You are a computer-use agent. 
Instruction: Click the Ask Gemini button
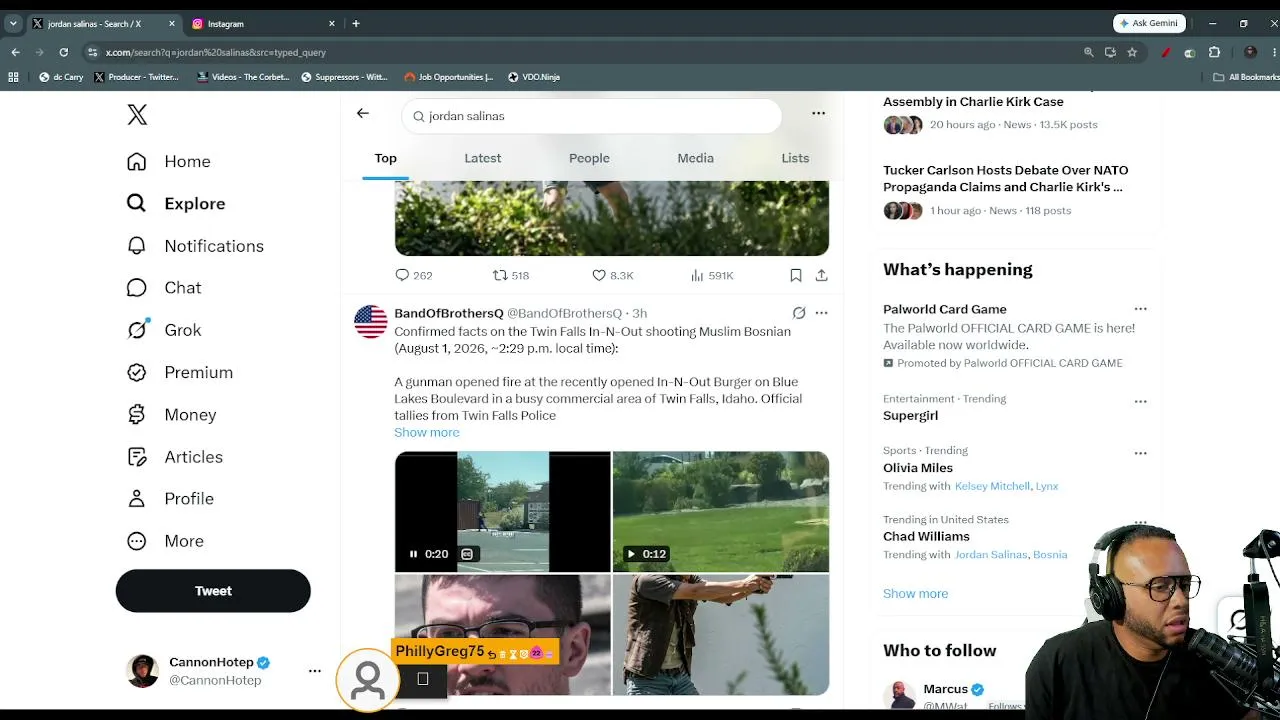point(1150,23)
